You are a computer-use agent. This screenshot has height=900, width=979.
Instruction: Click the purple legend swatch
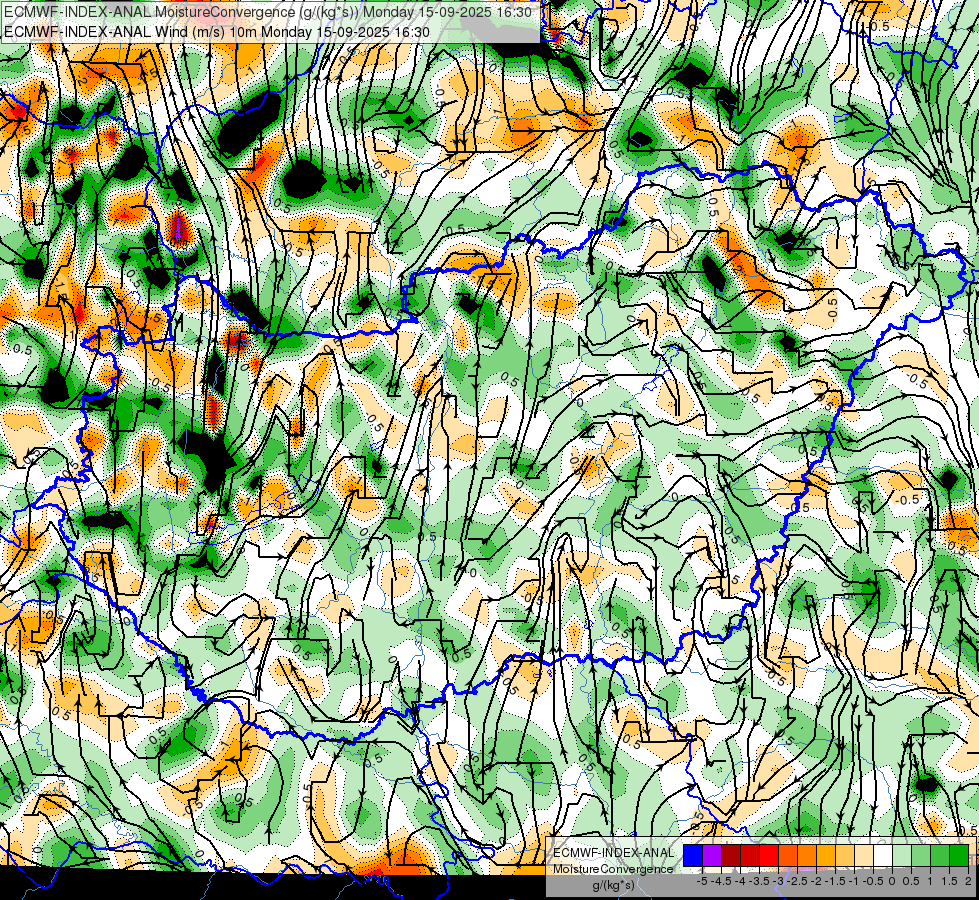click(x=712, y=856)
